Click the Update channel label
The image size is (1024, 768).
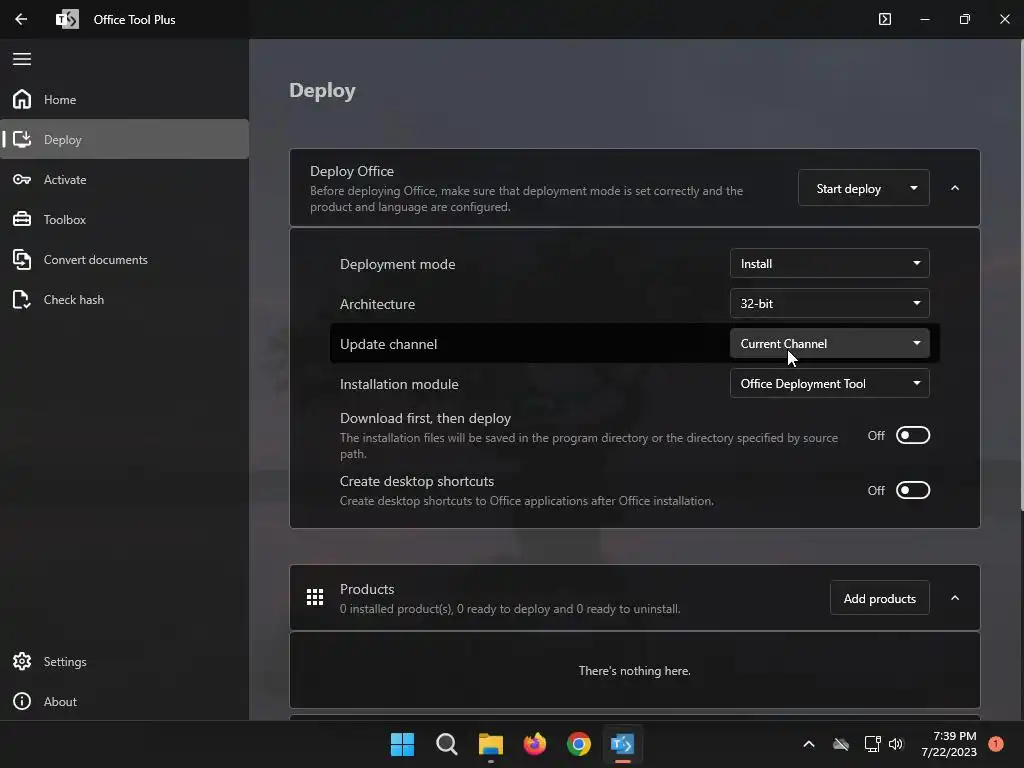[x=388, y=344]
